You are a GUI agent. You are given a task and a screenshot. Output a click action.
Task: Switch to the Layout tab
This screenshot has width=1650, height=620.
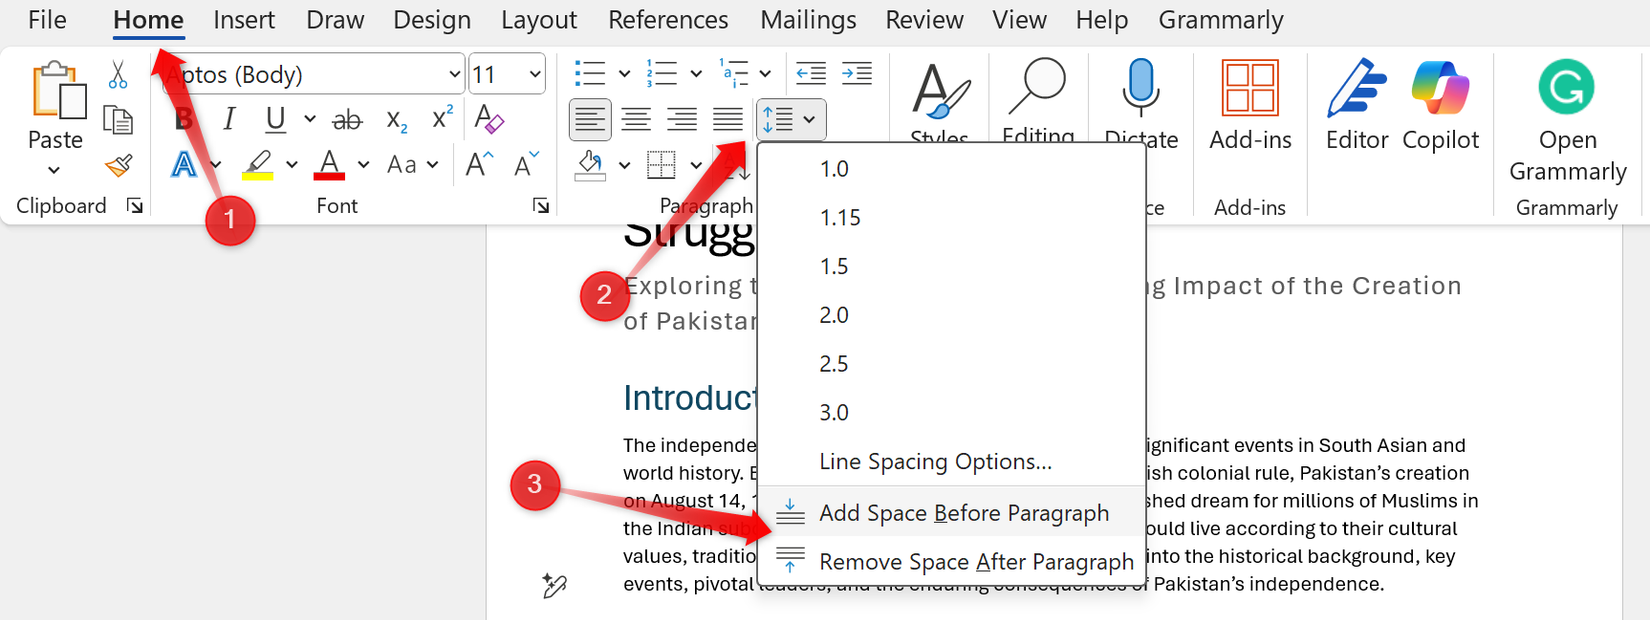(539, 20)
